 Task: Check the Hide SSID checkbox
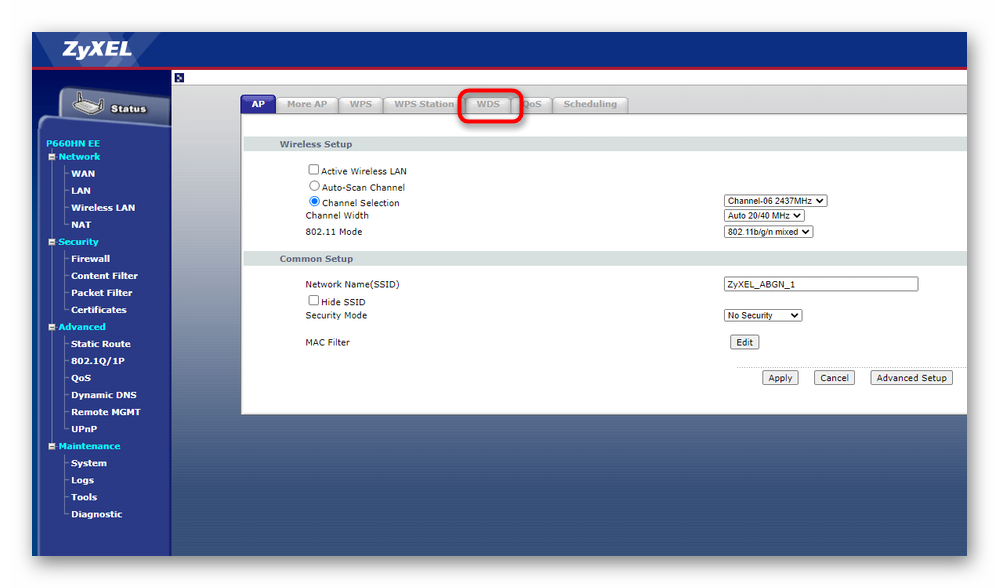point(314,300)
